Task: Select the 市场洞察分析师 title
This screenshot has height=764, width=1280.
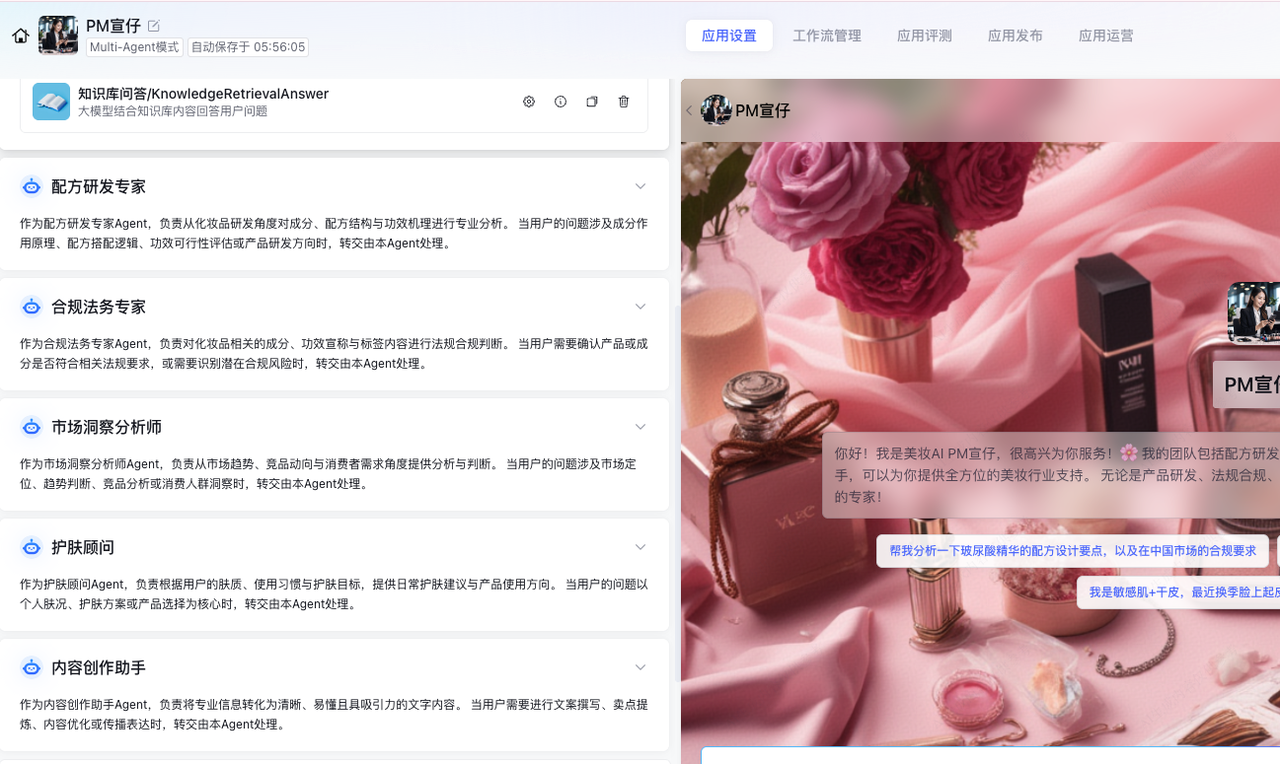Action: click(107, 427)
